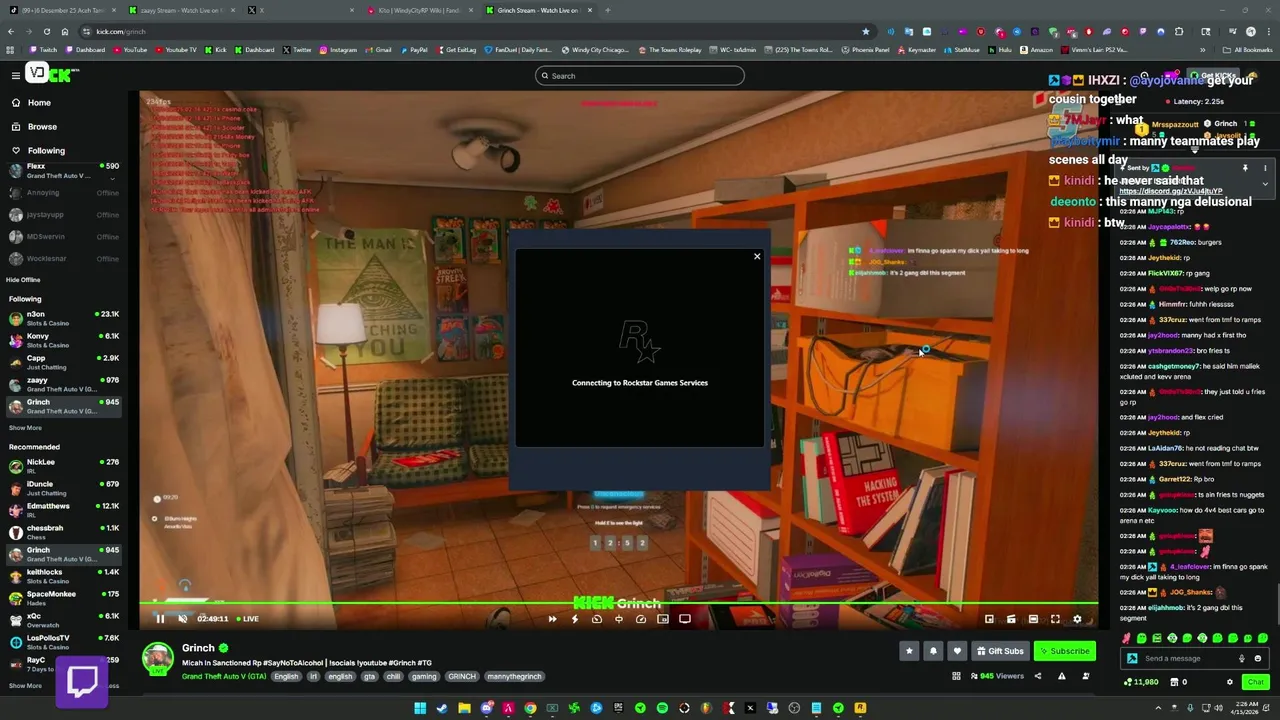Click Grand Theft Auto V (GTA) category link
This screenshot has height=720, width=1280.
pyautogui.click(x=224, y=676)
